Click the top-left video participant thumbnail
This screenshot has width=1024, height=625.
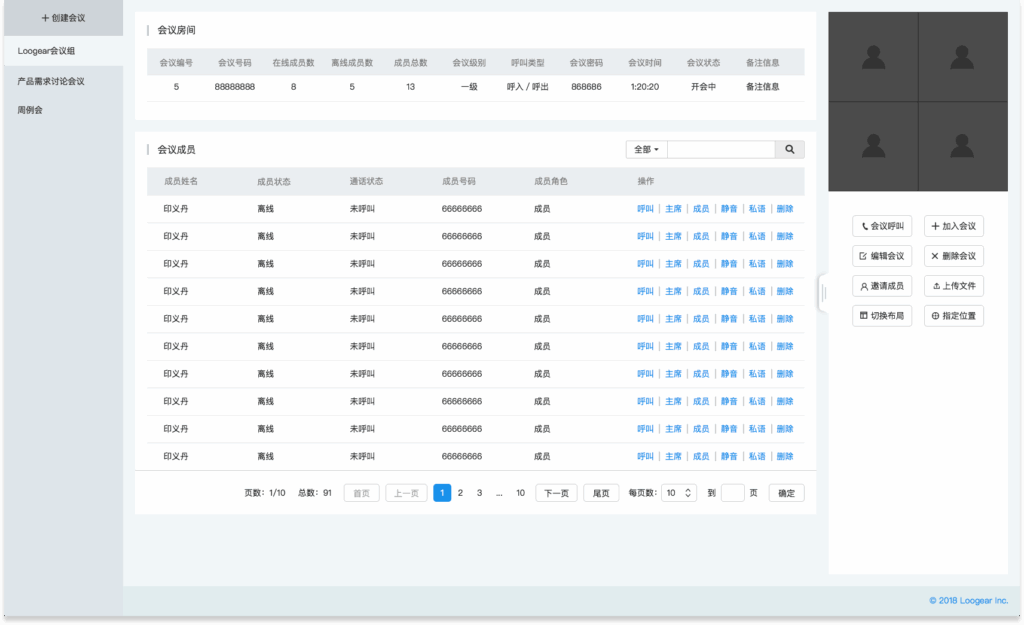point(873,57)
